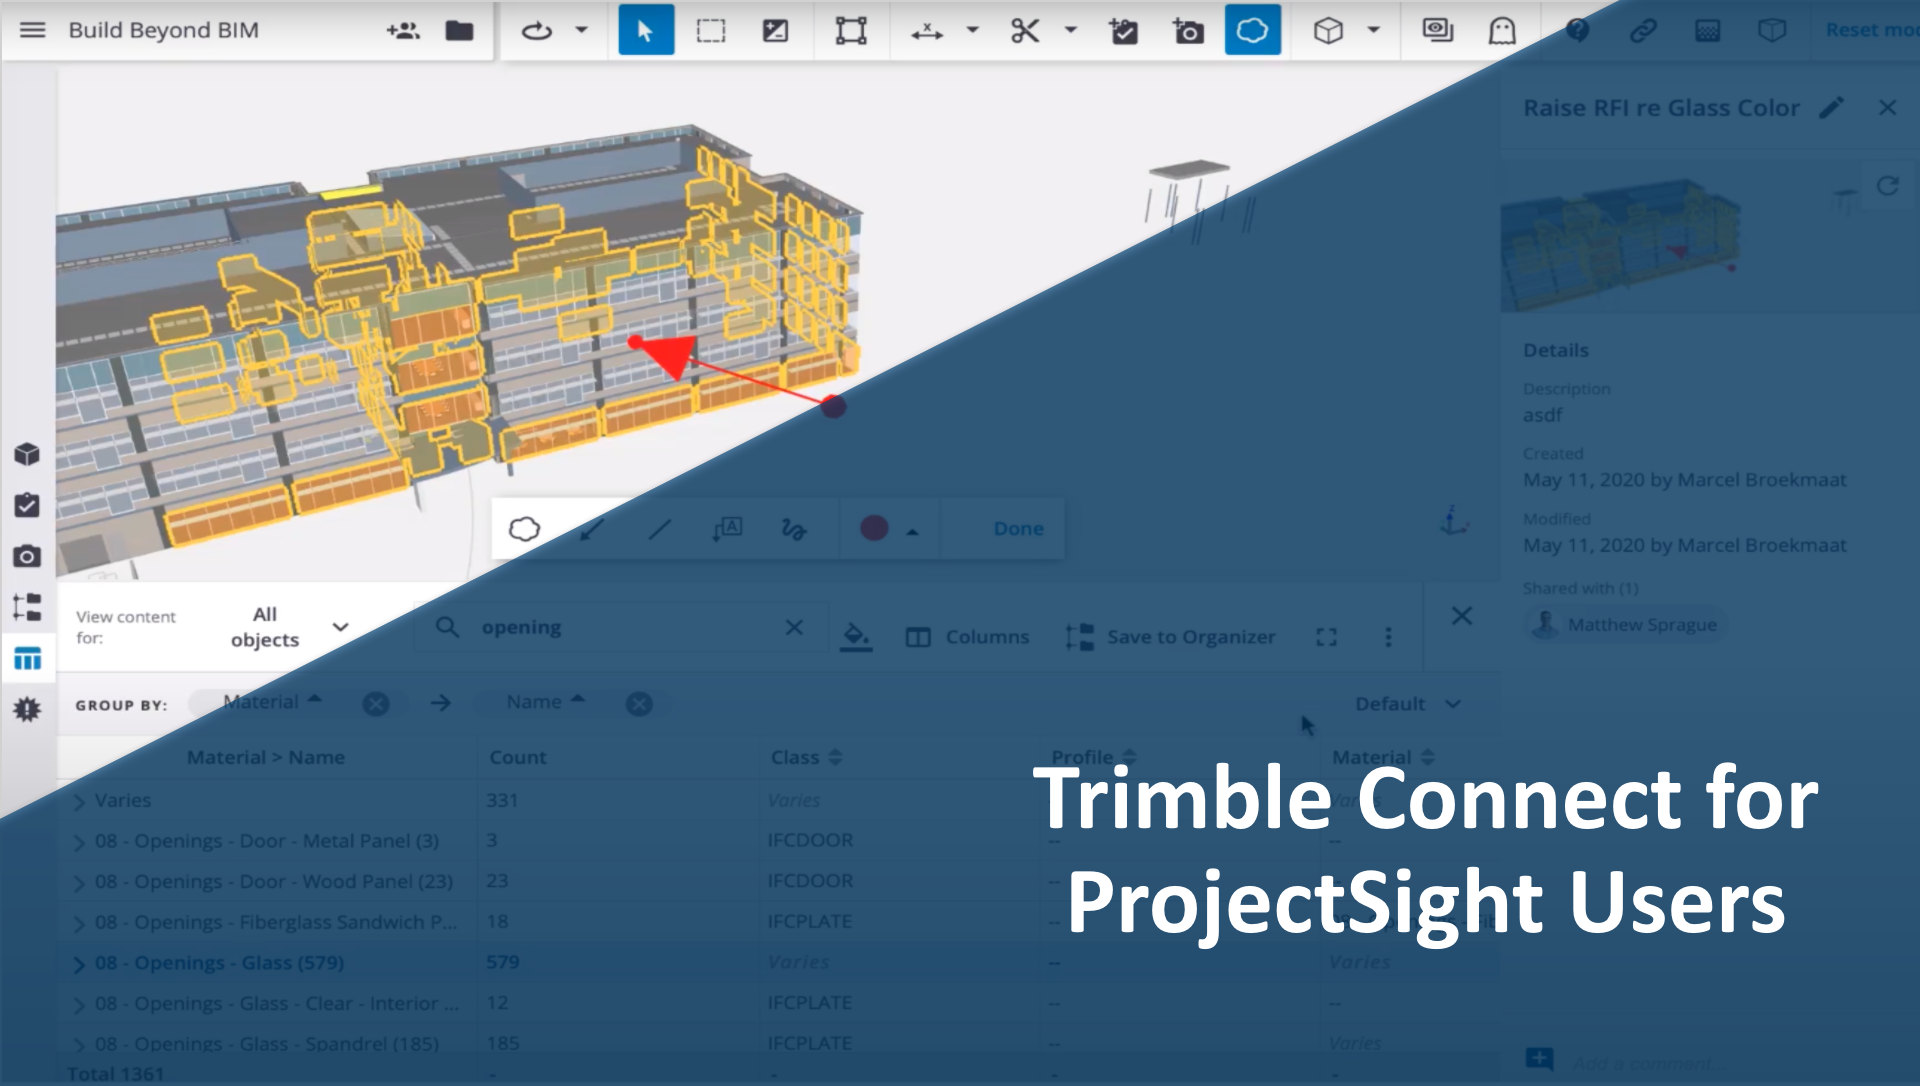This screenshot has height=1086, width=1920.
Task: Open the Default preset dropdown
Action: pyautogui.click(x=1408, y=704)
